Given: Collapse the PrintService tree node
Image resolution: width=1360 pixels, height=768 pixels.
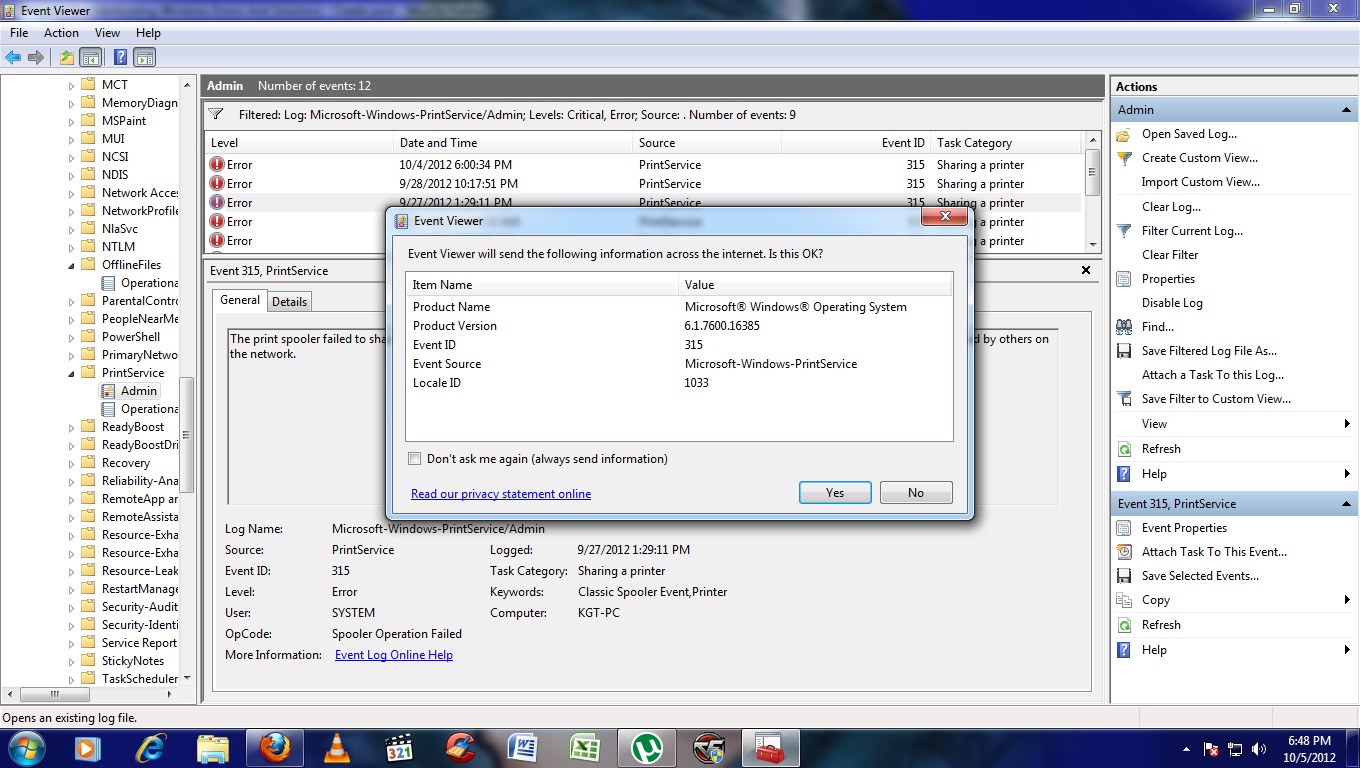Looking at the screenshot, I should pos(72,372).
